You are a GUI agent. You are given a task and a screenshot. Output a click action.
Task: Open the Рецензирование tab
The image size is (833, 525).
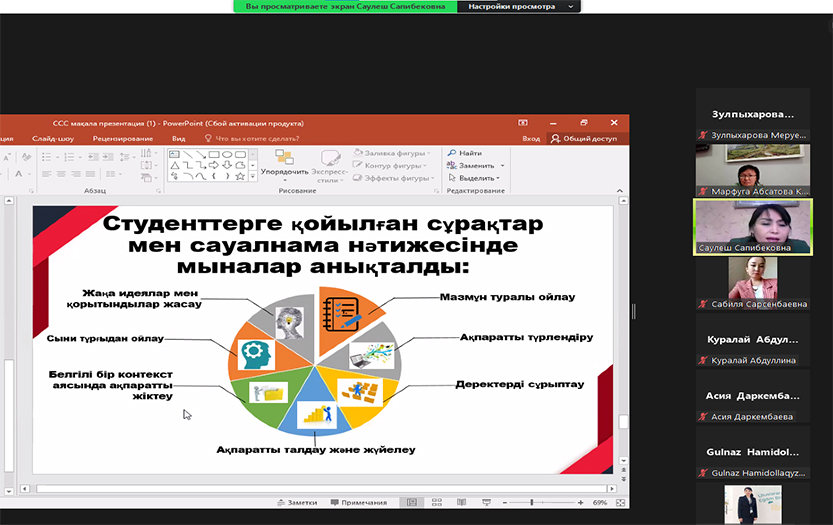123,138
